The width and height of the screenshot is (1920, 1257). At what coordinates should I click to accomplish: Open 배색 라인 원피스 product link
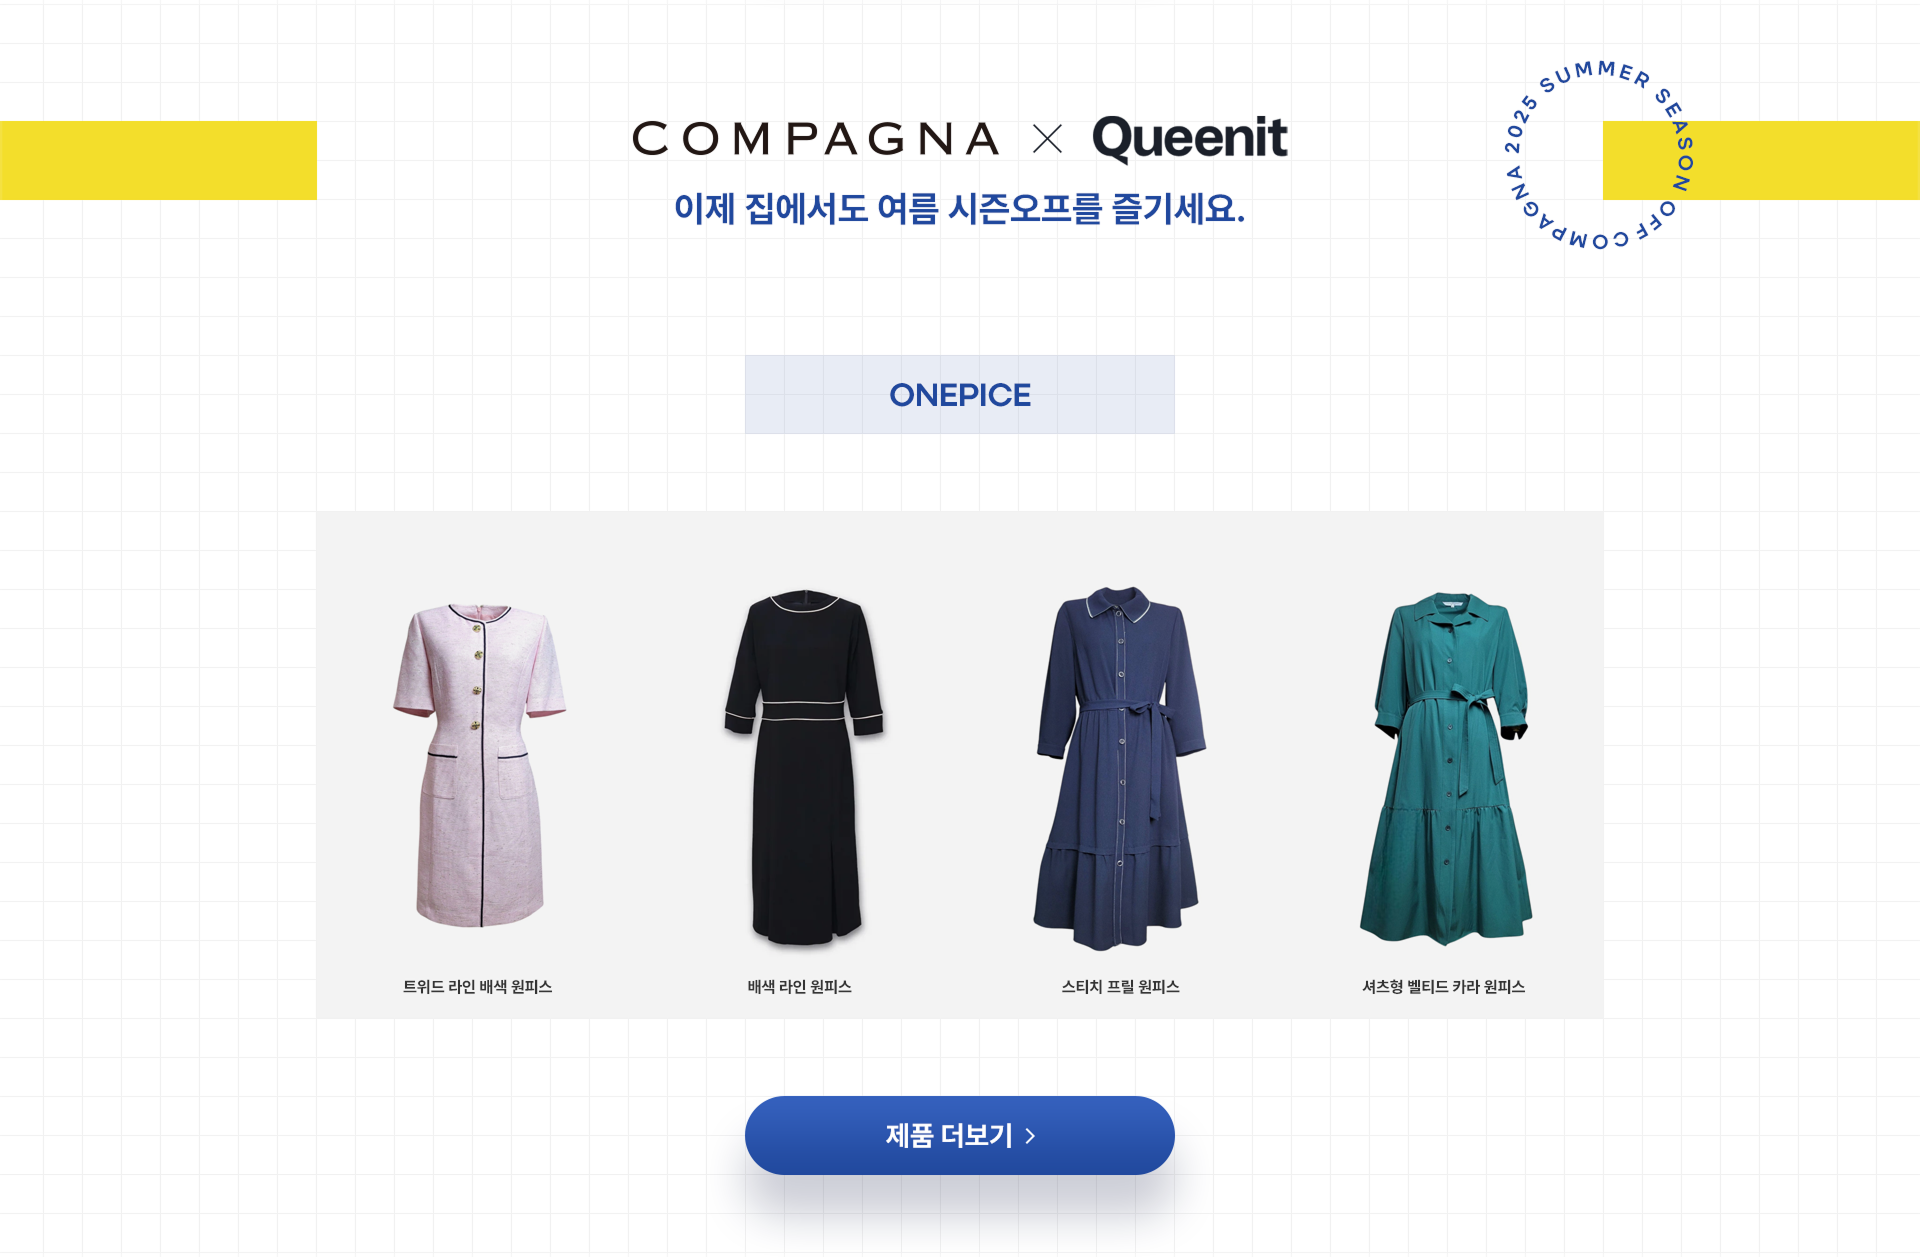799,987
